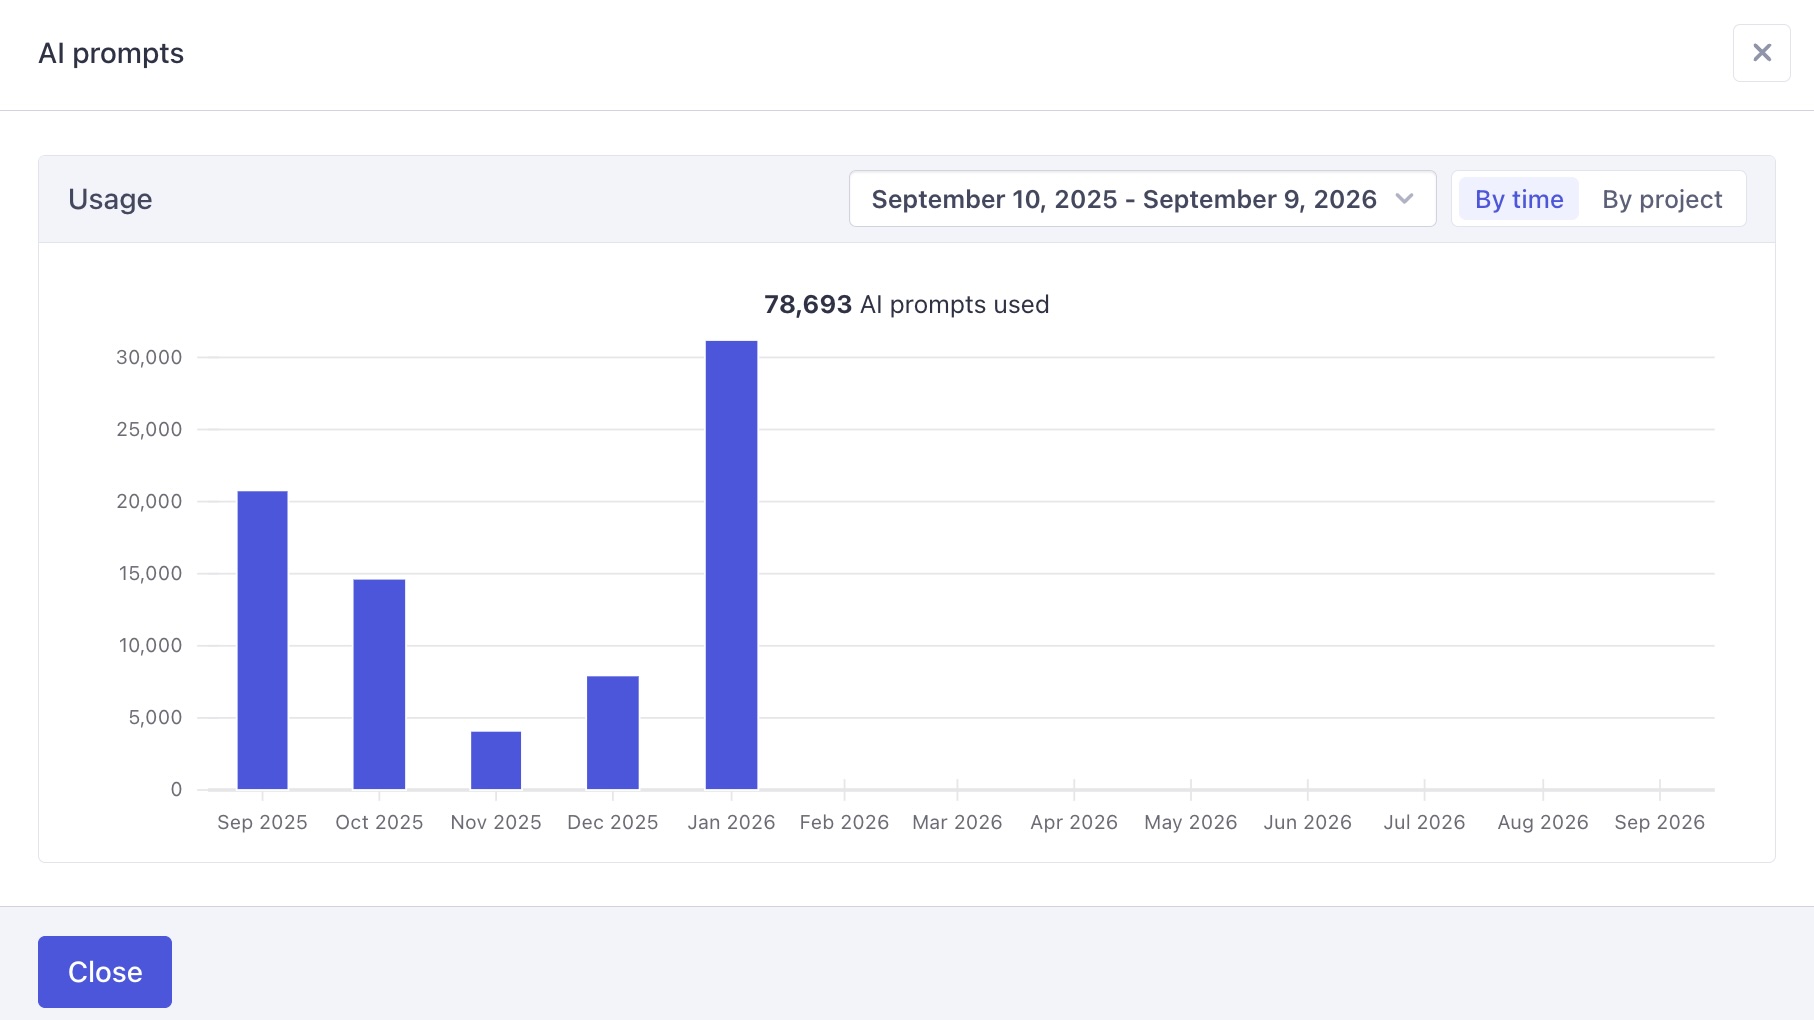Image resolution: width=1814 pixels, height=1020 pixels.
Task: Click the AI prompts dialog title
Action: coord(111,53)
